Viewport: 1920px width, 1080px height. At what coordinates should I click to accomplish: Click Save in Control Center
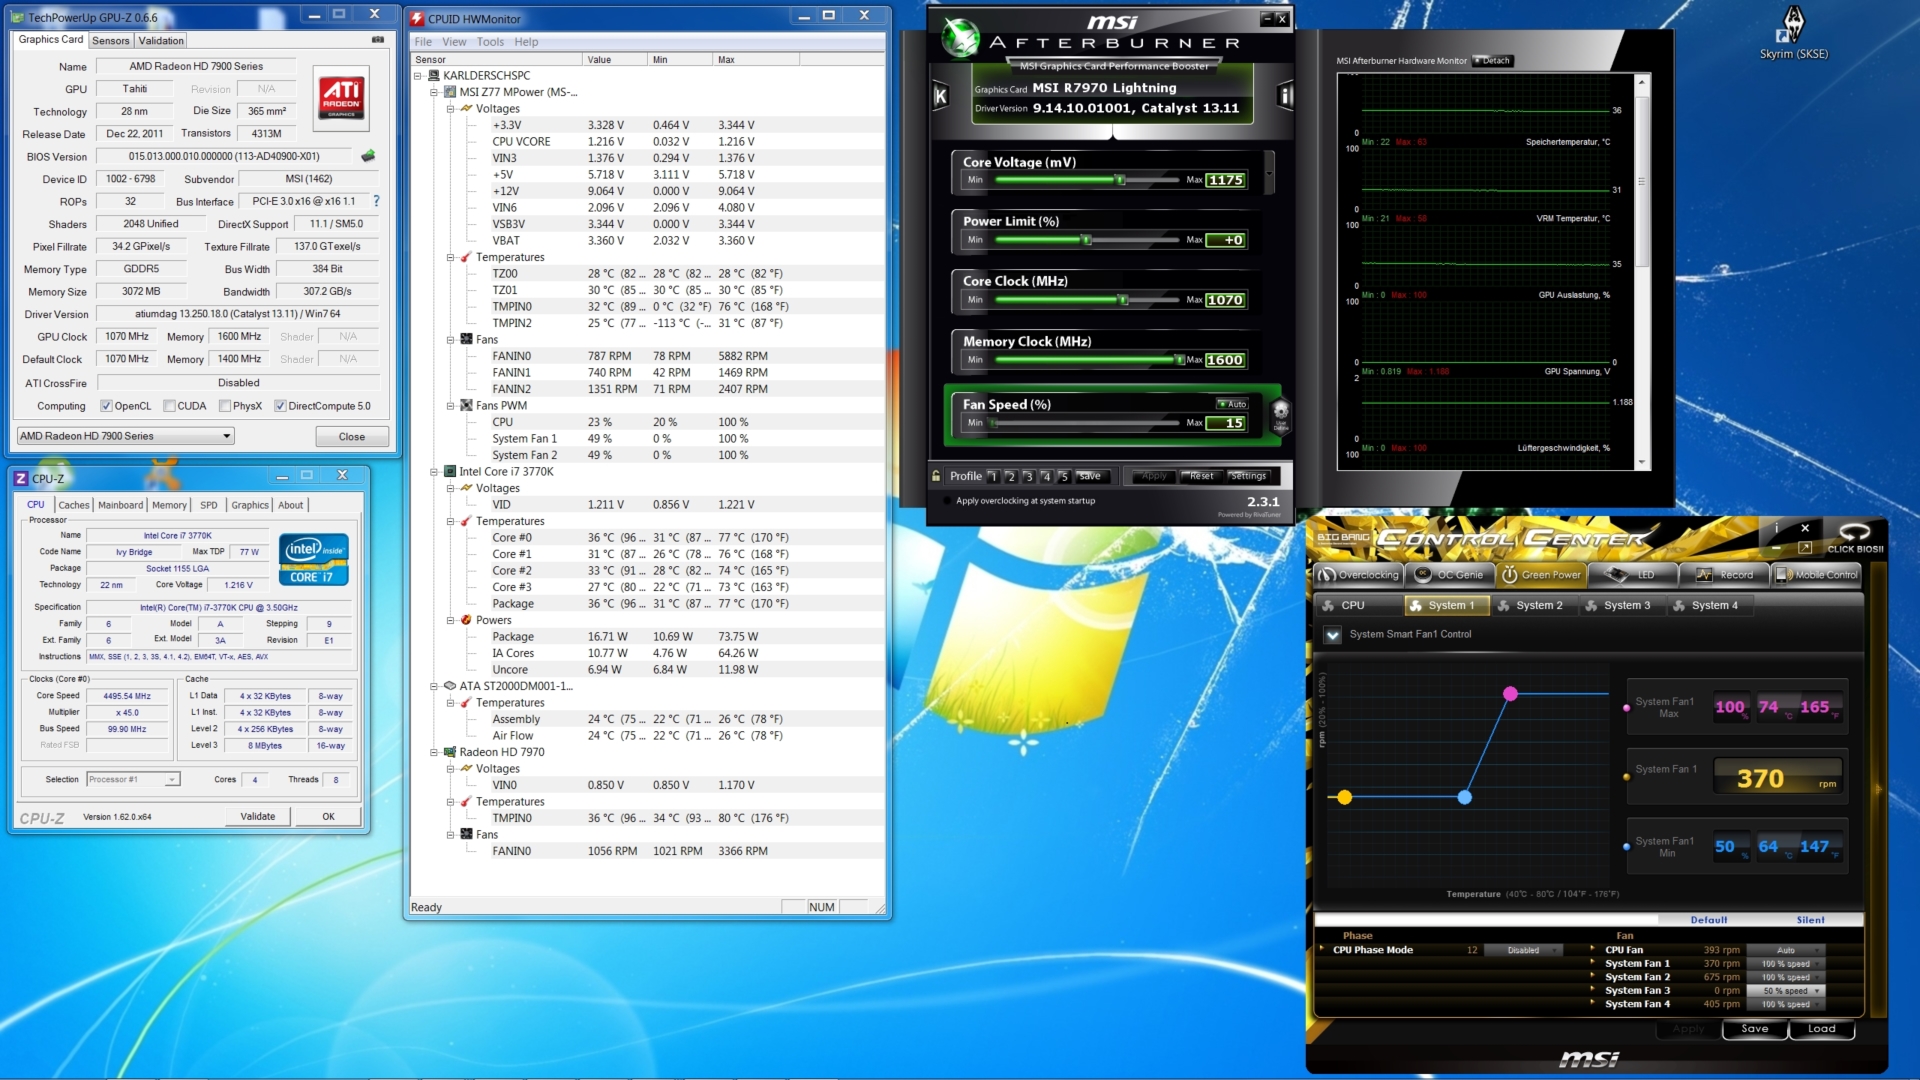(1755, 1029)
